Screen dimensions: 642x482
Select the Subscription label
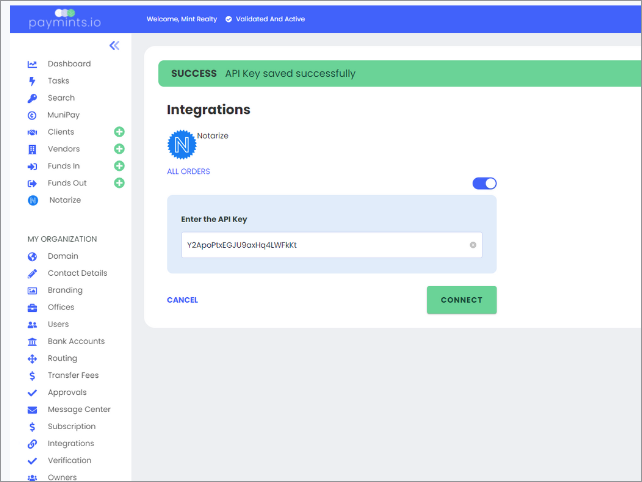pyautogui.click(x=72, y=426)
